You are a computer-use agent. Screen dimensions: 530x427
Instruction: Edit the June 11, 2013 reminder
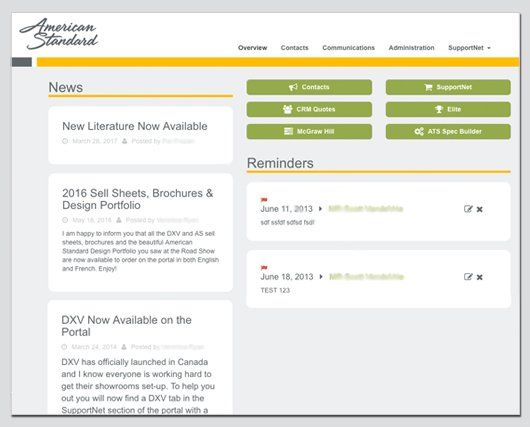tap(468, 209)
